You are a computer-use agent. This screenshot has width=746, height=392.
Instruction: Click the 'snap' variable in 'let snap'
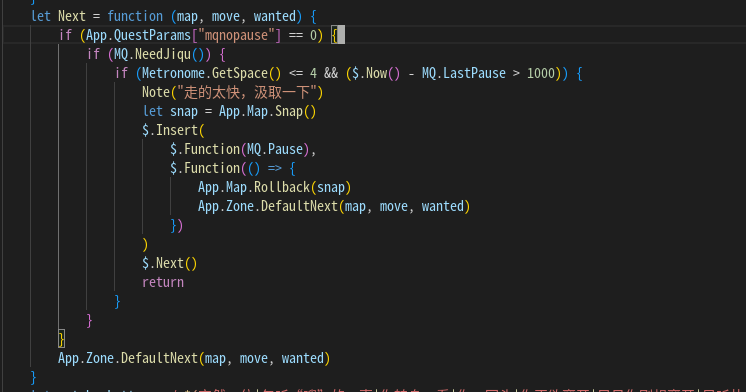[x=184, y=111]
